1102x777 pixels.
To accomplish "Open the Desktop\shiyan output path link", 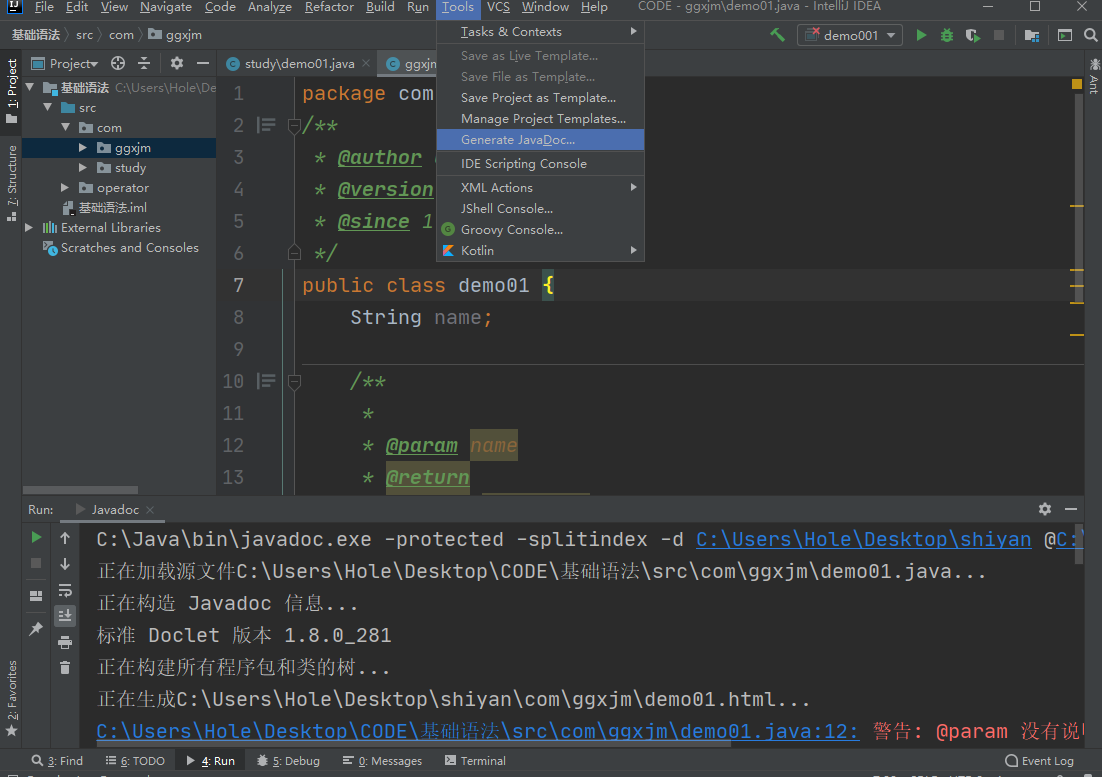I will coord(863,540).
